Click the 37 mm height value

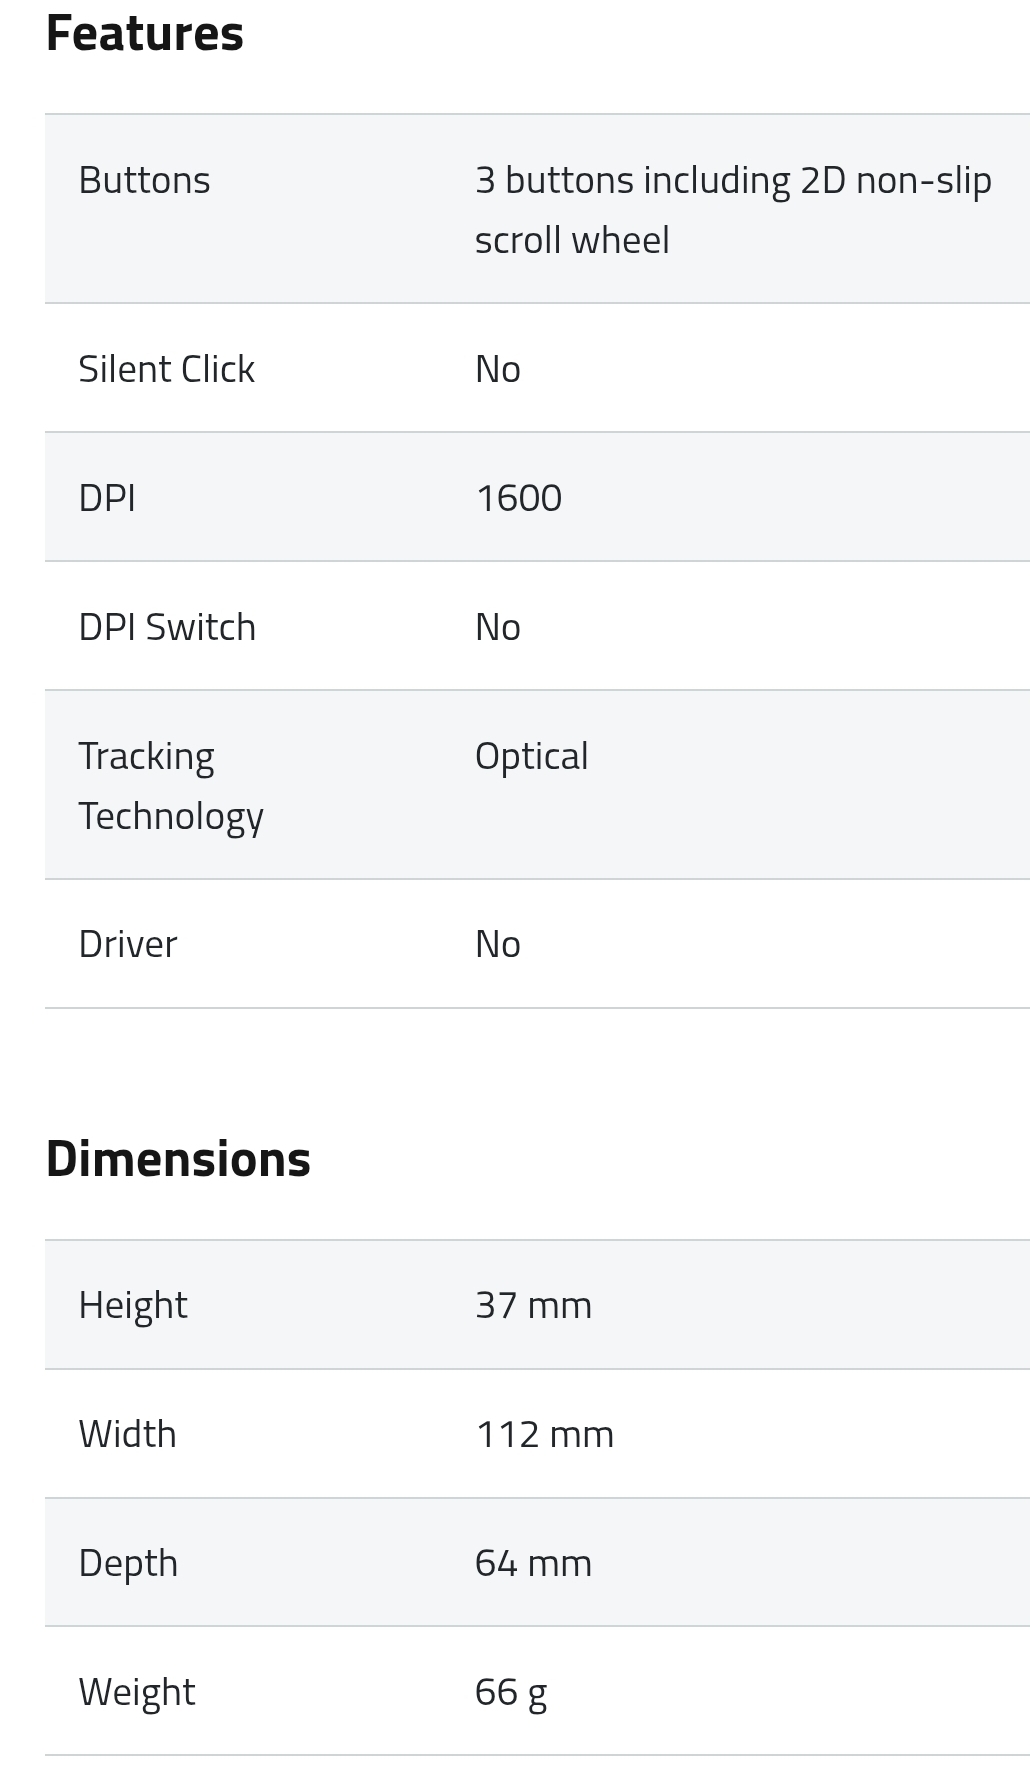(533, 1305)
